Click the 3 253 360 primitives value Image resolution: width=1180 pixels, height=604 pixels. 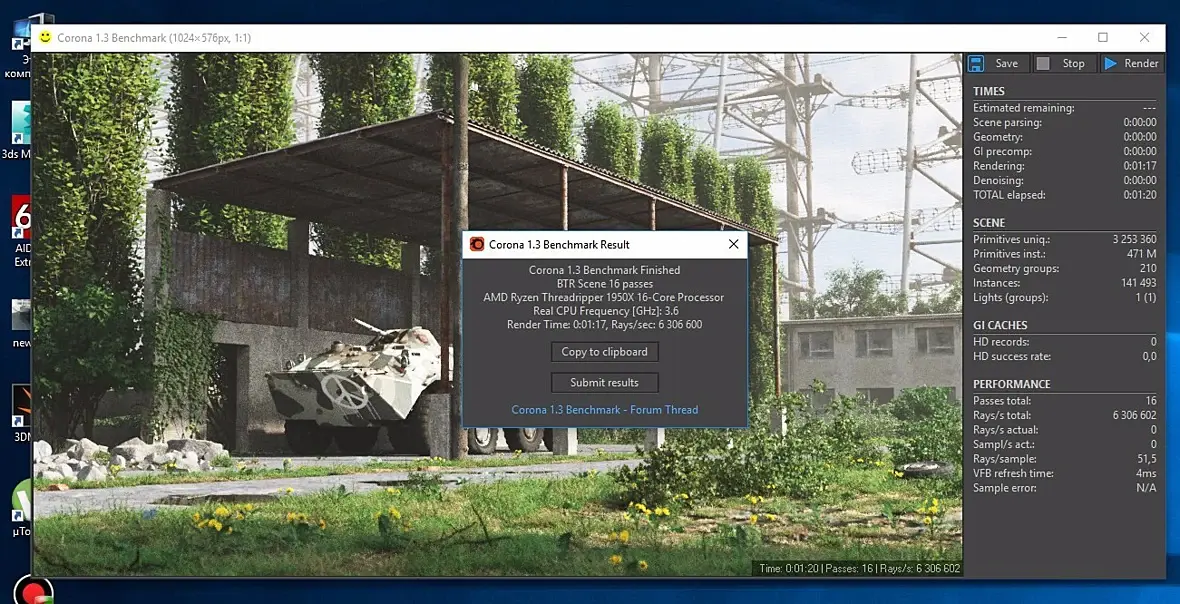pos(1135,239)
